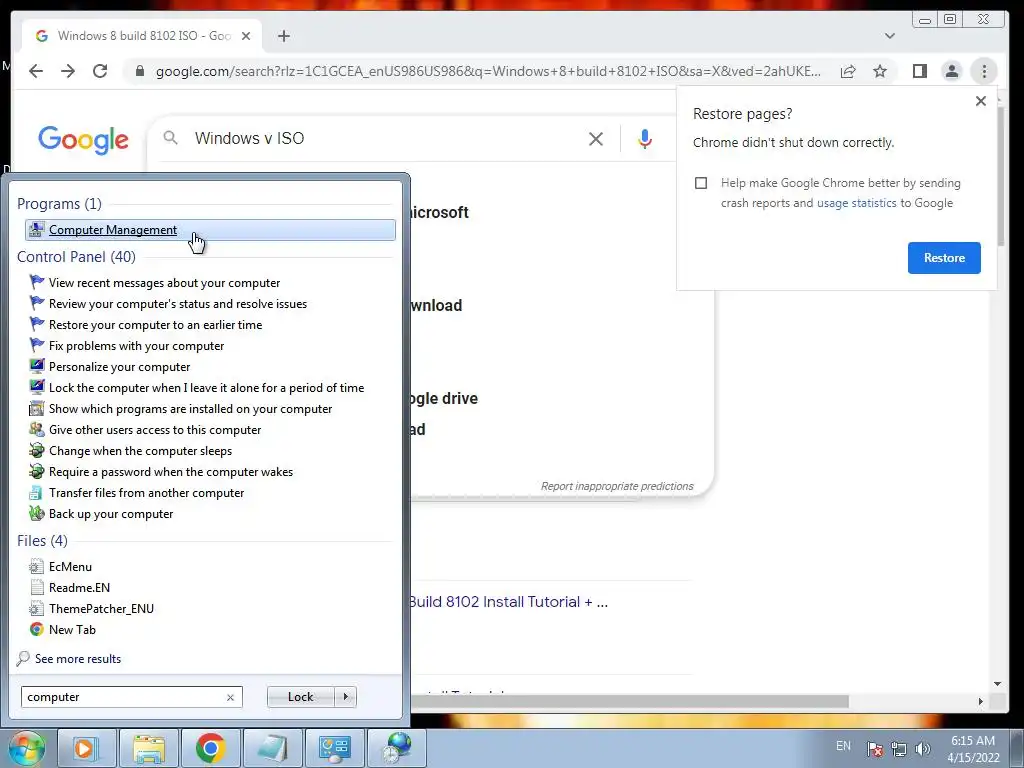Open Show which programs are installed

pyautogui.click(x=190, y=409)
